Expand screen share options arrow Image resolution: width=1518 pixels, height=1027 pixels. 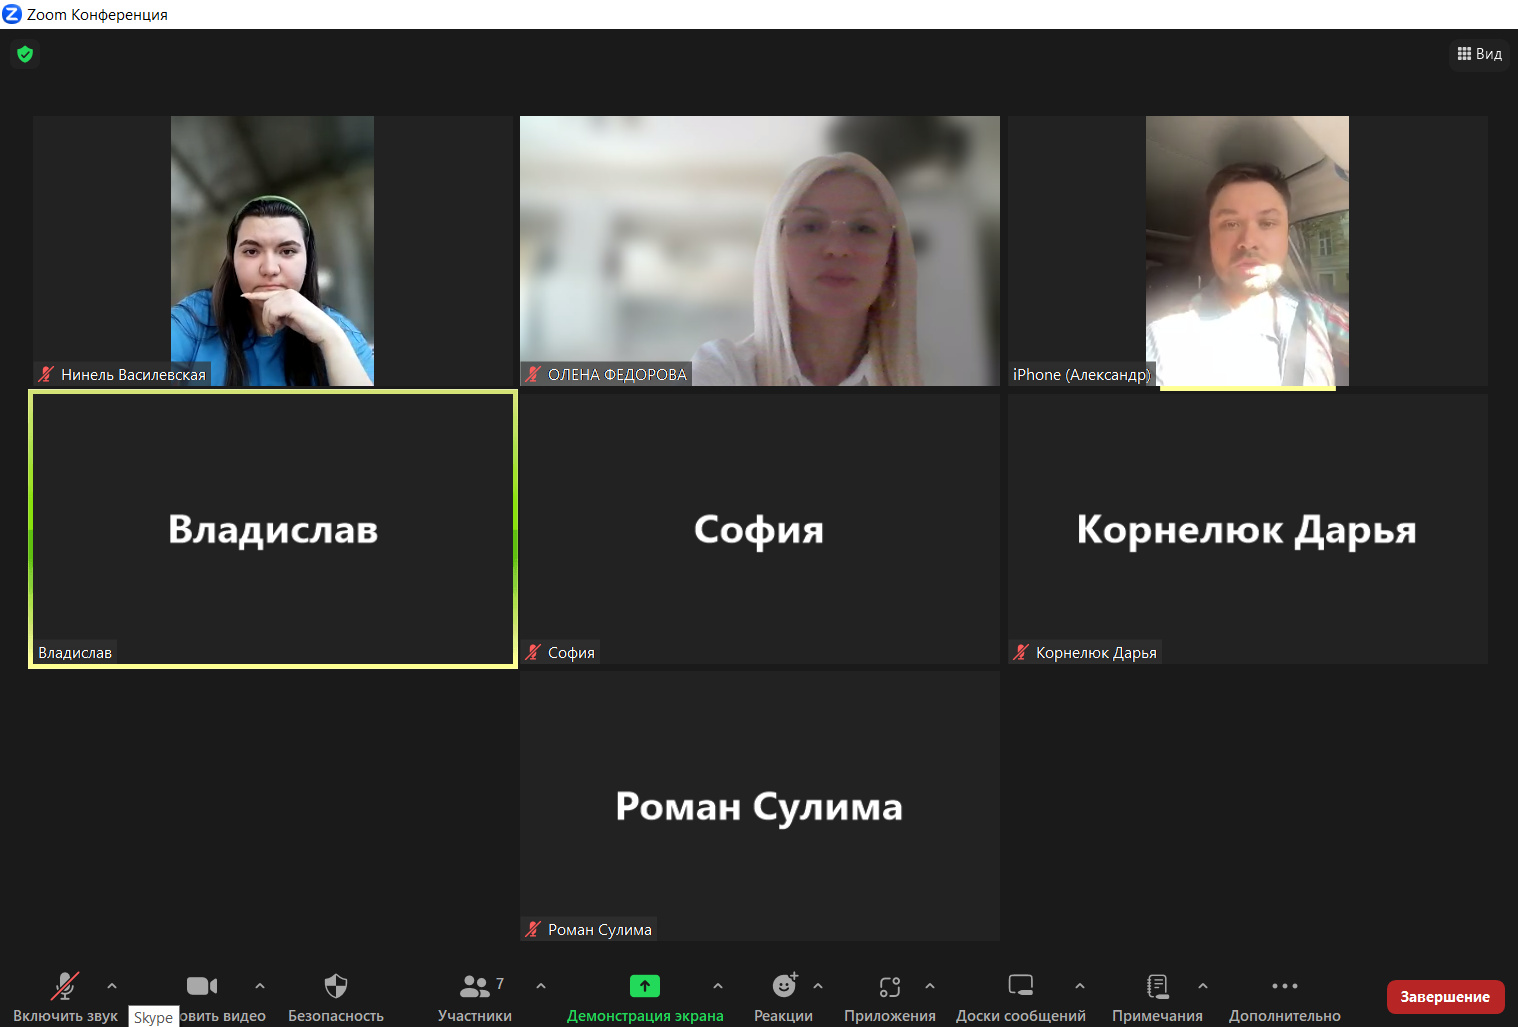pyautogui.click(x=718, y=986)
